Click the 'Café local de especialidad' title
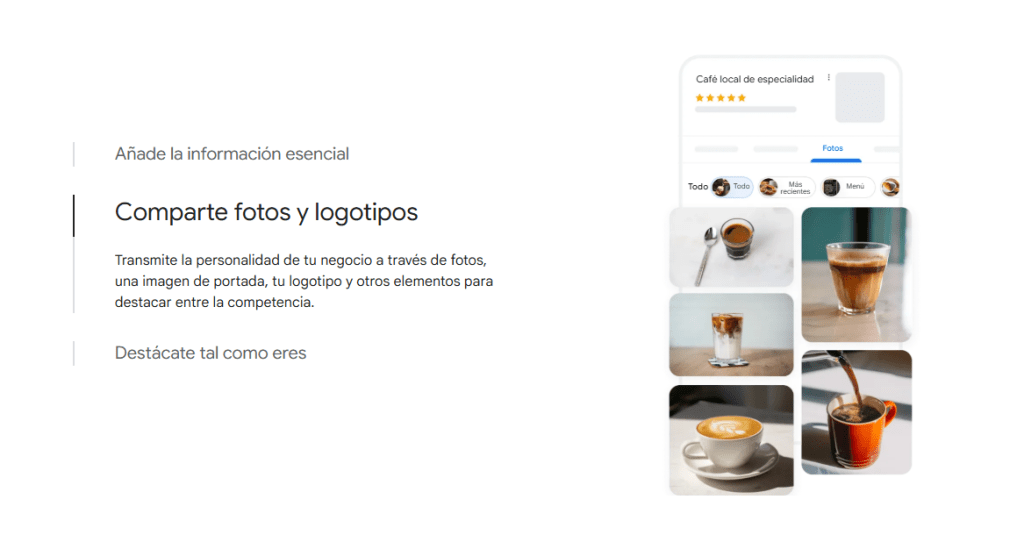The image size is (1024, 535). point(755,79)
